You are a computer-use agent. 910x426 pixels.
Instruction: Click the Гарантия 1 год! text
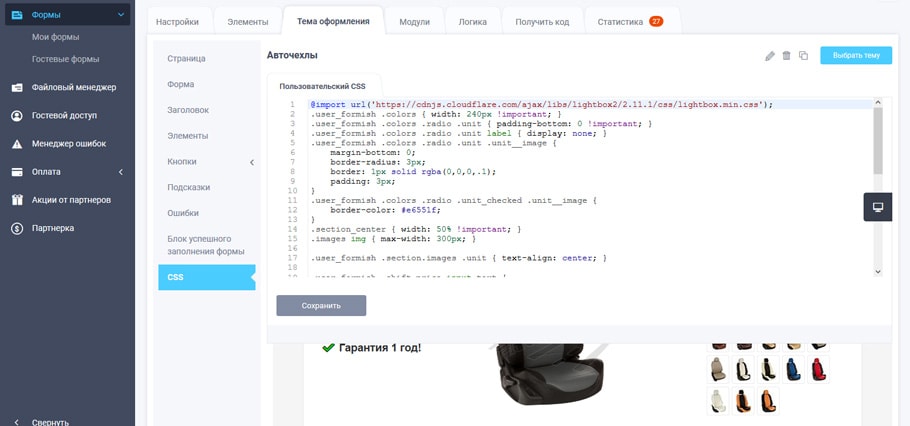point(380,348)
